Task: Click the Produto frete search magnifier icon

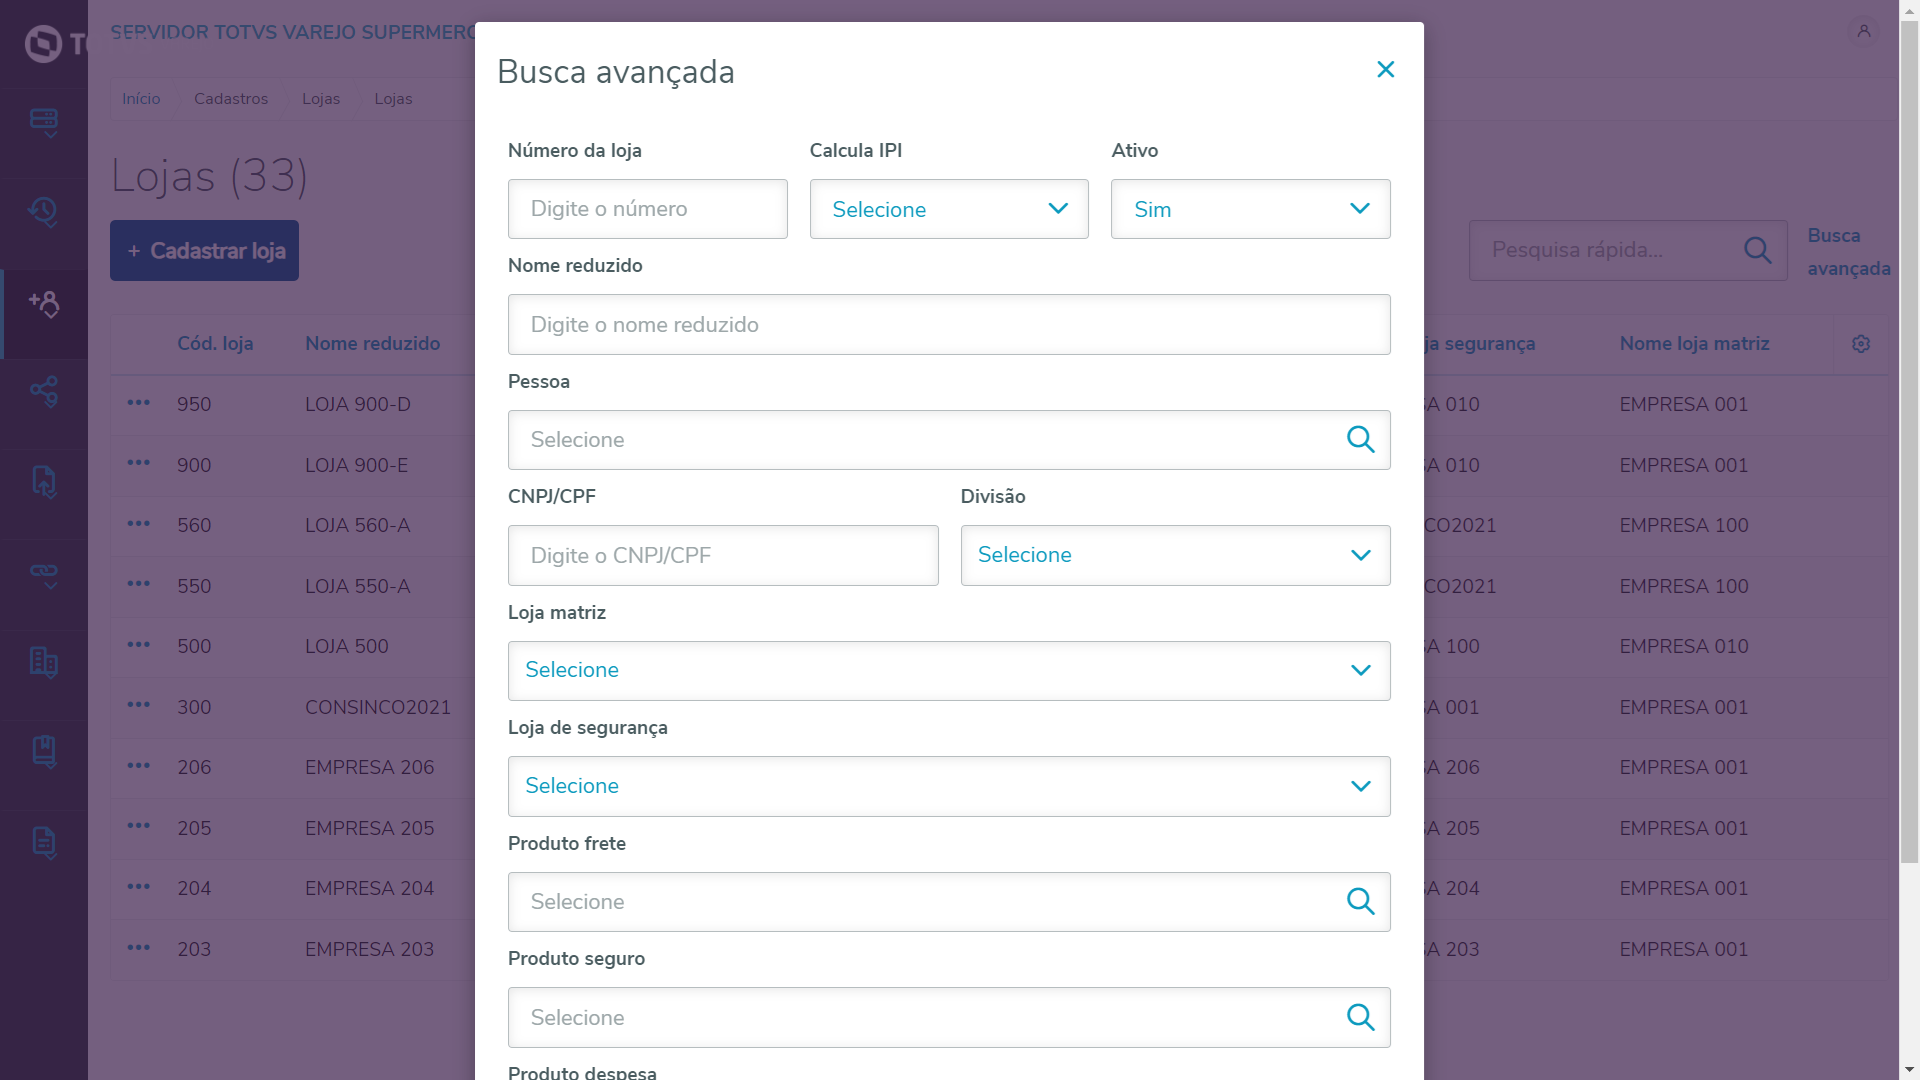Action: (x=1360, y=902)
